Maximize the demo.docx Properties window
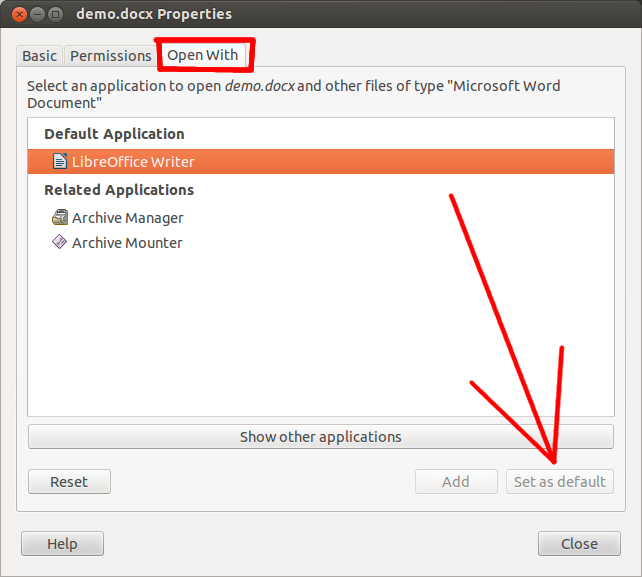 [x=56, y=14]
